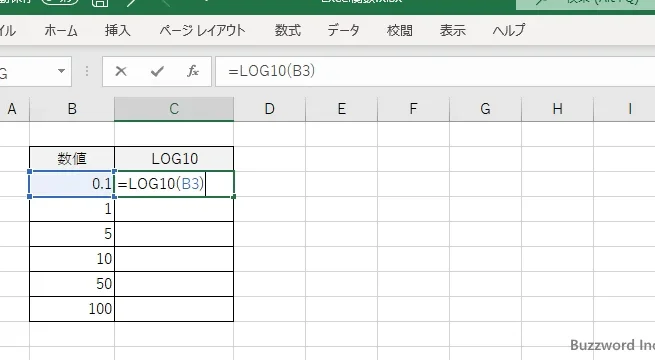Select the cell containing 0.1
The width and height of the screenshot is (655, 360).
point(72,184)
